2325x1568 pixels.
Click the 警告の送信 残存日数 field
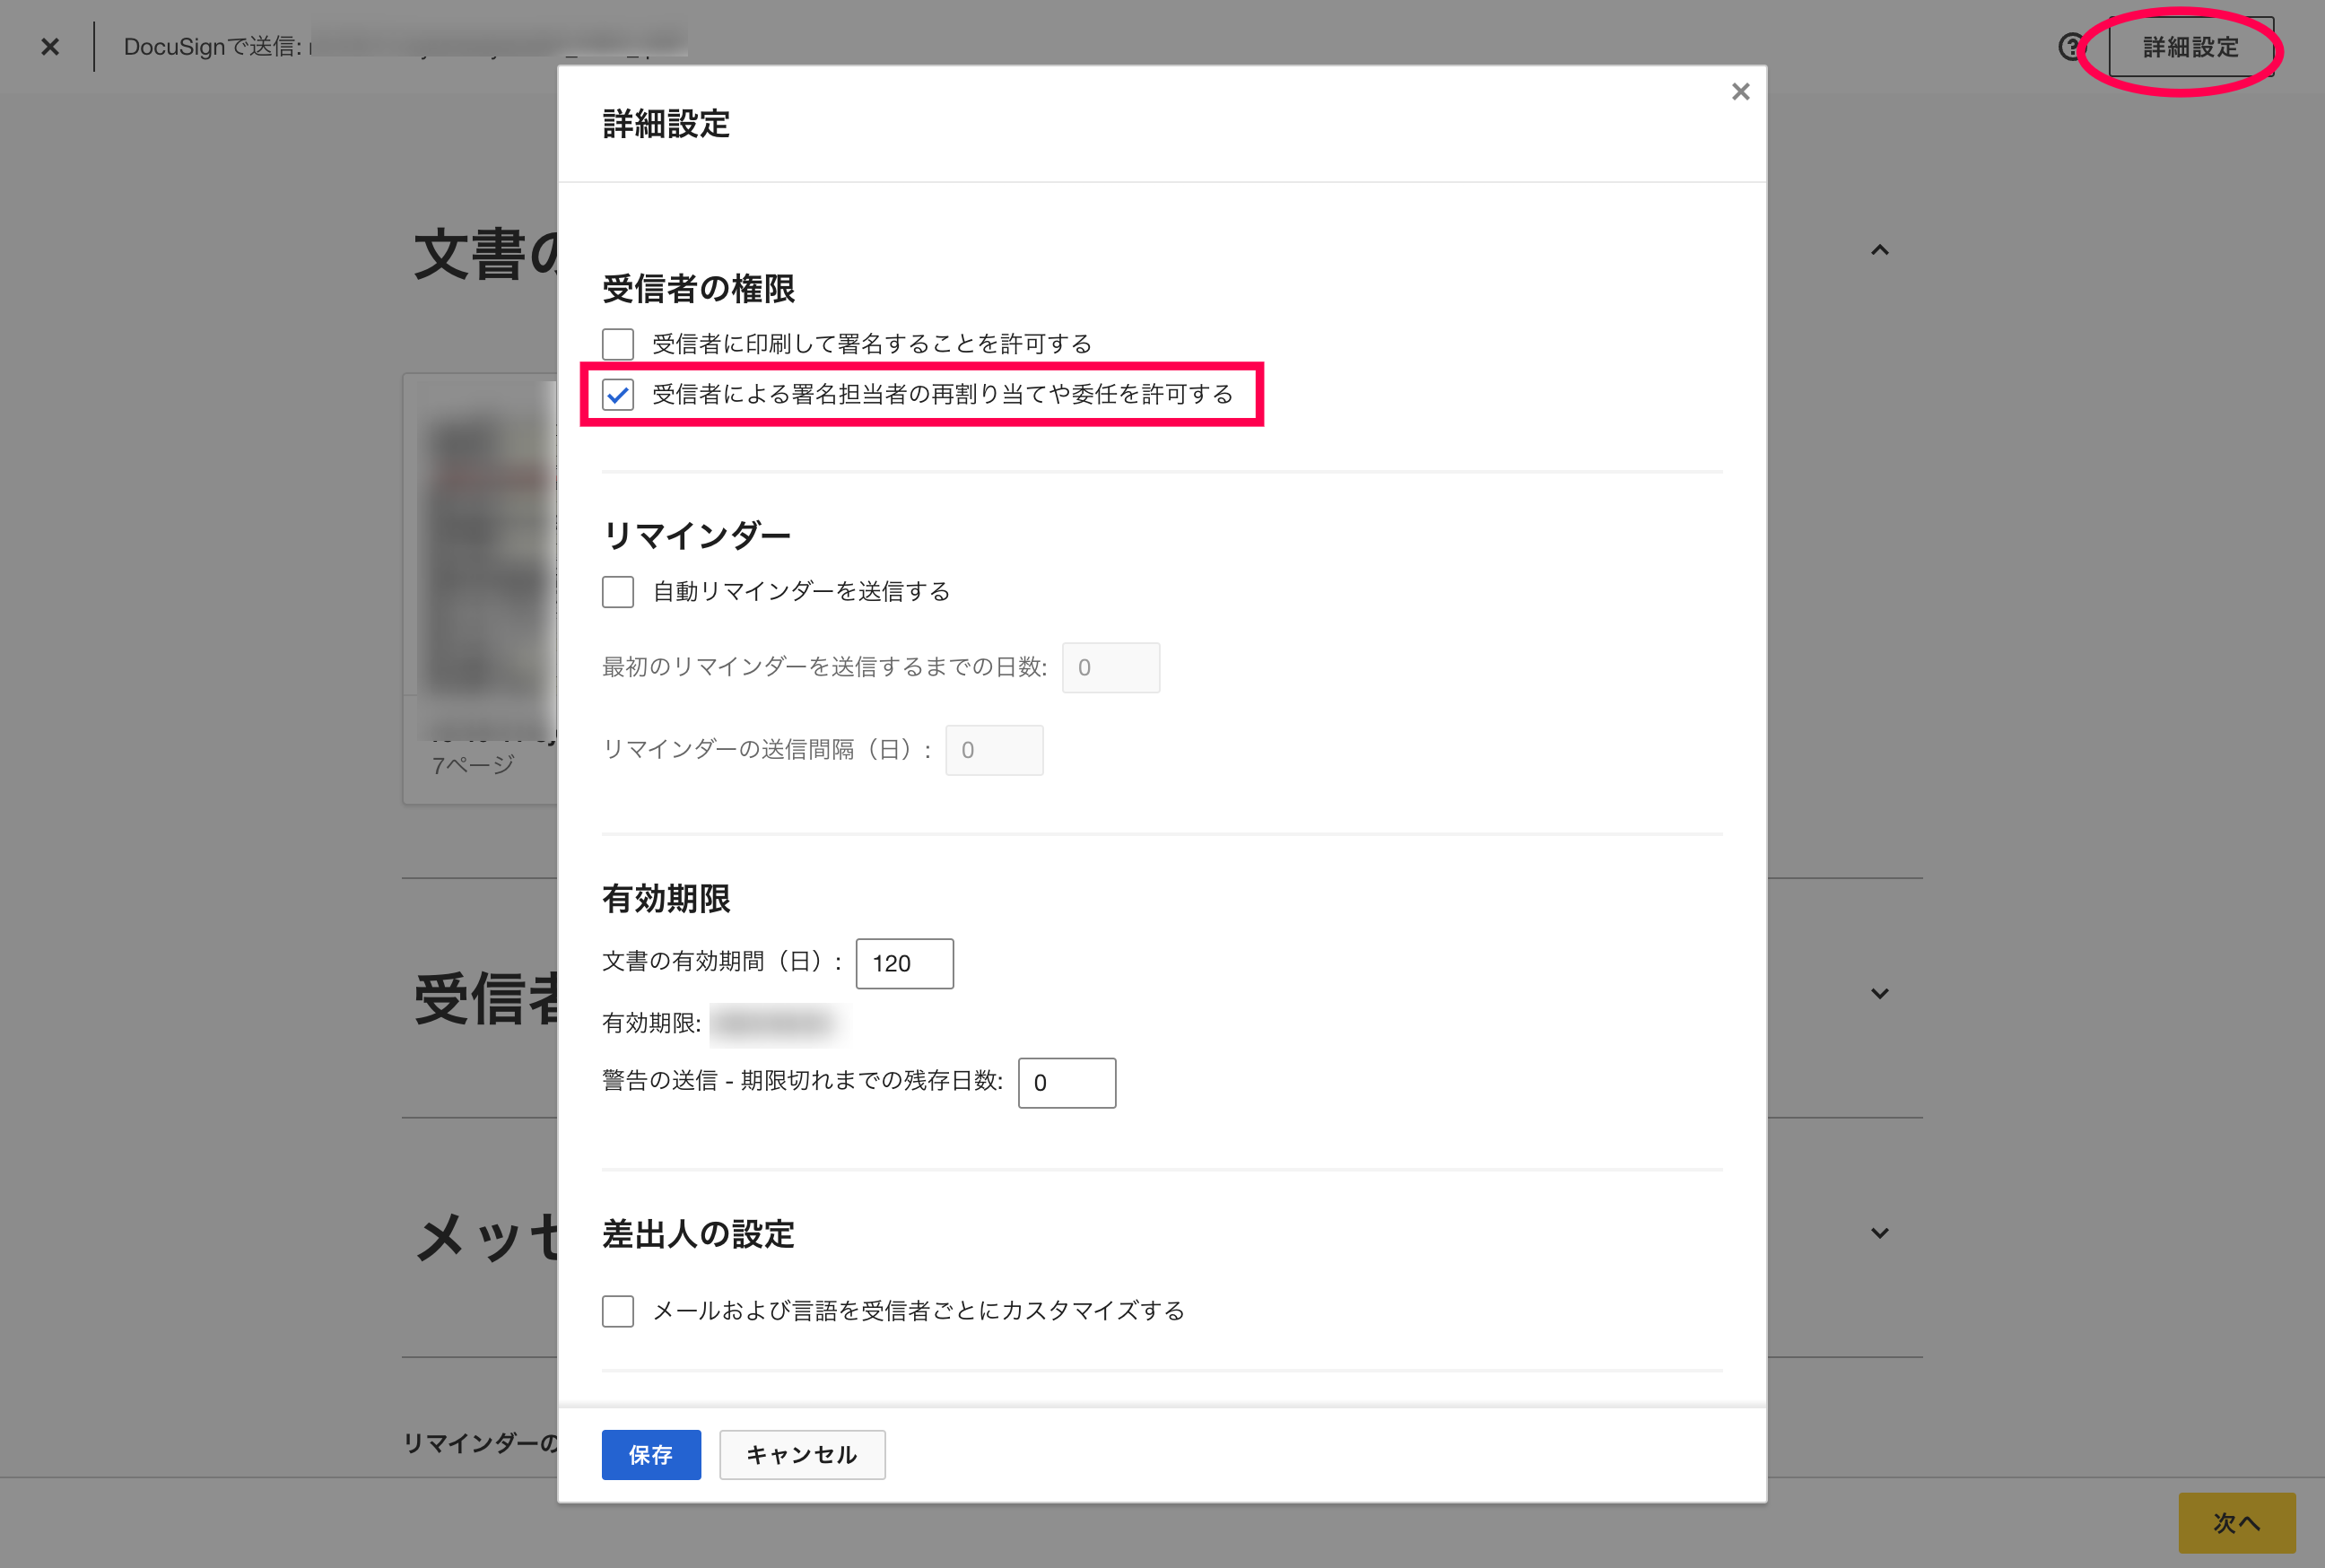(x=1067, y=1083)
